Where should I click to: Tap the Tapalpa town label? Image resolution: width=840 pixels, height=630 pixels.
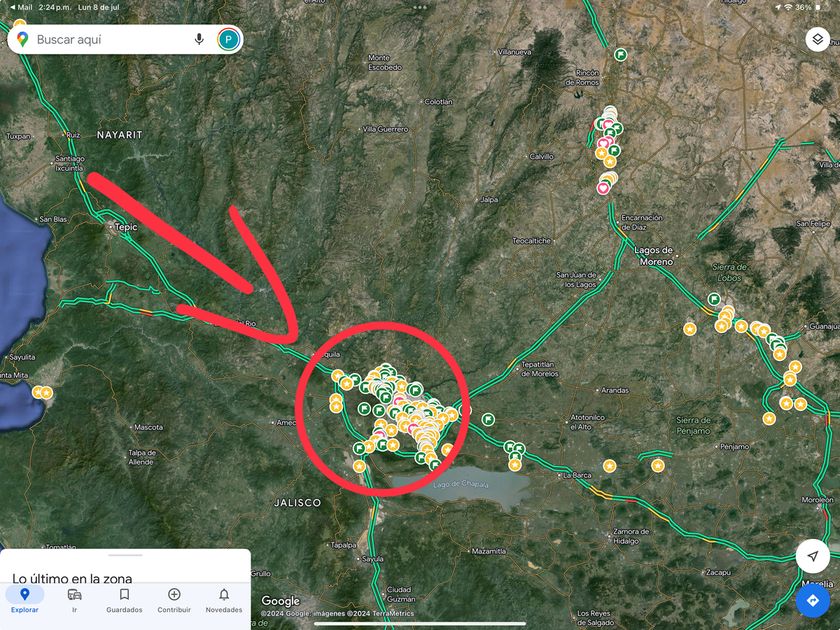(x=343, y=545)
